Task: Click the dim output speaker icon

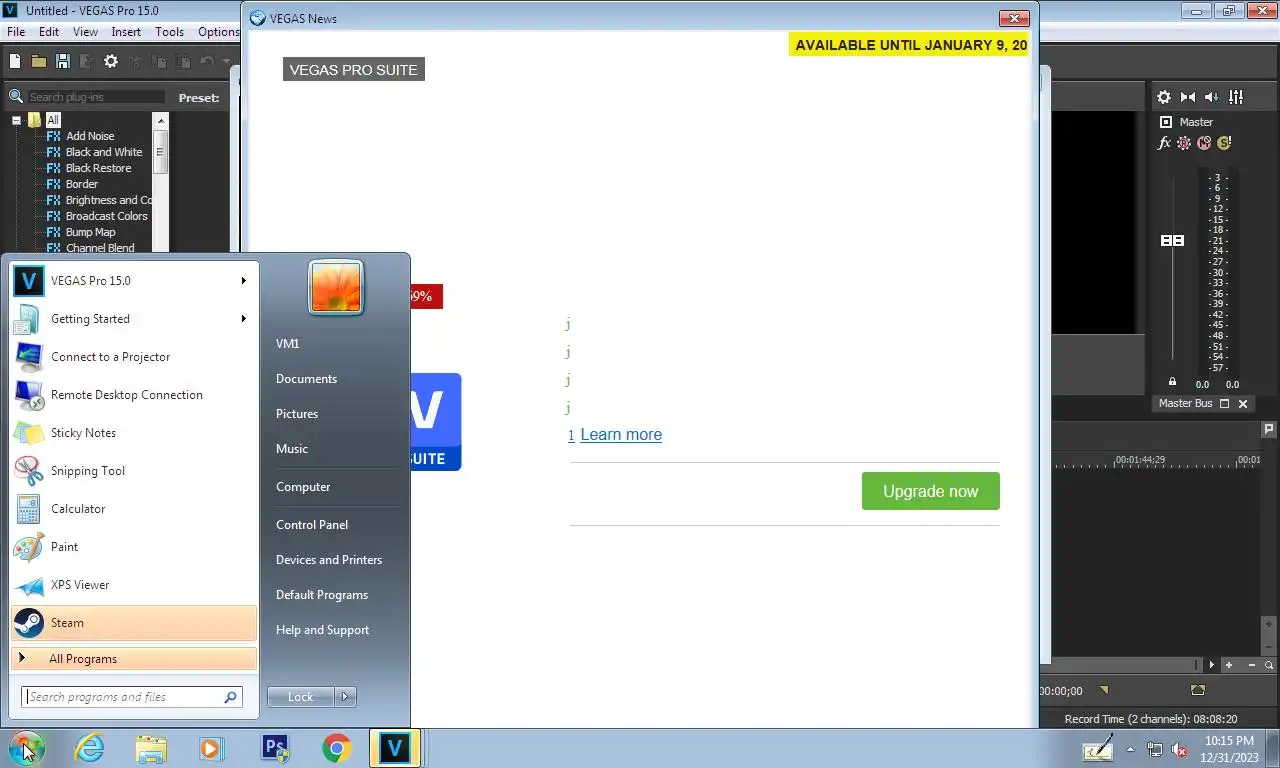Action: pos(1212,97)
